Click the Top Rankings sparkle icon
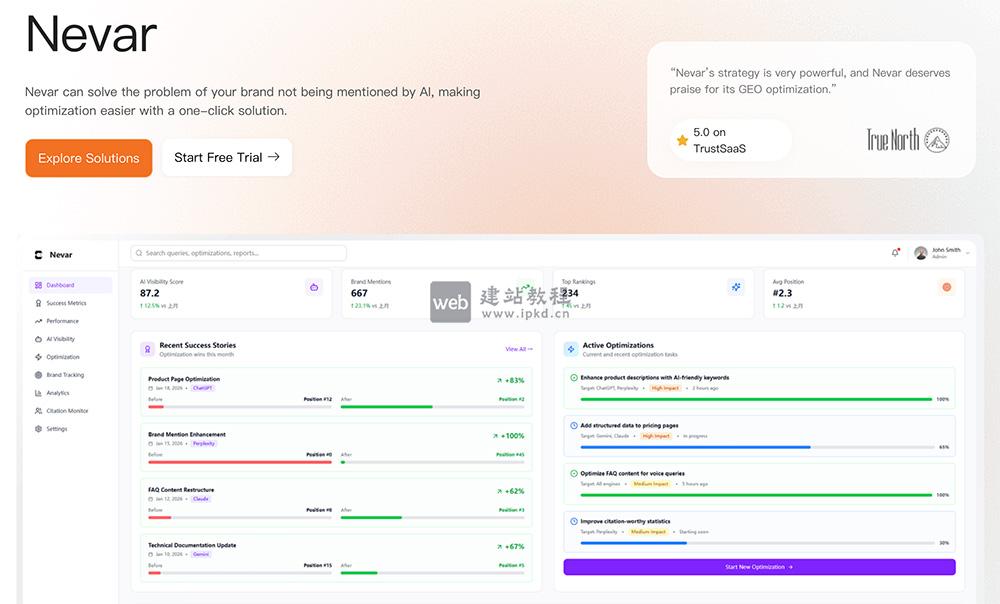 tap(736, 287)
